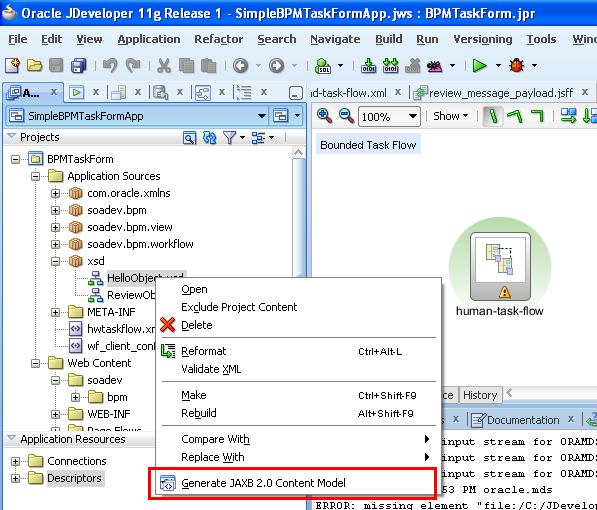Screen dimensions: 597x510
Task: Select the Descriptors folder
Action: (x=74, y=478)
